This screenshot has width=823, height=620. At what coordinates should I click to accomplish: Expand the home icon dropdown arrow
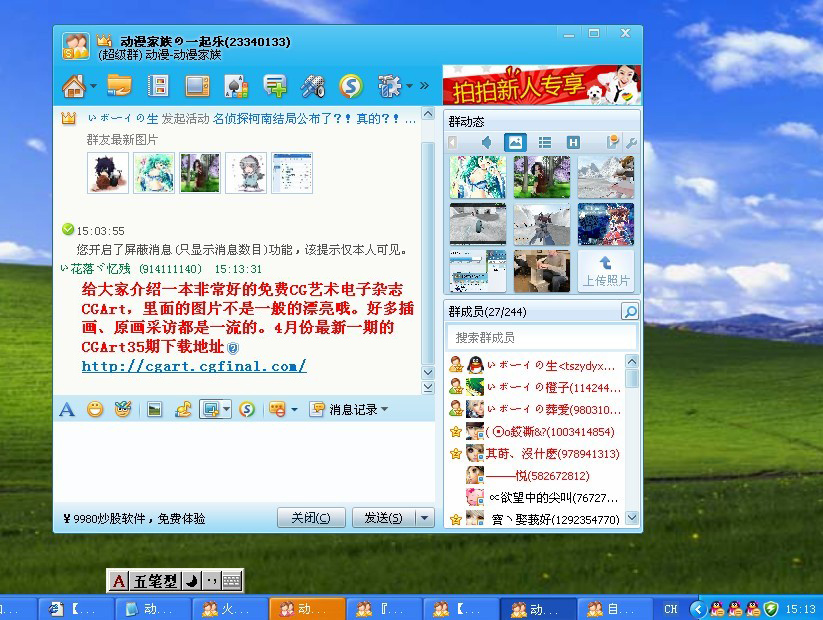coord(91,87)
